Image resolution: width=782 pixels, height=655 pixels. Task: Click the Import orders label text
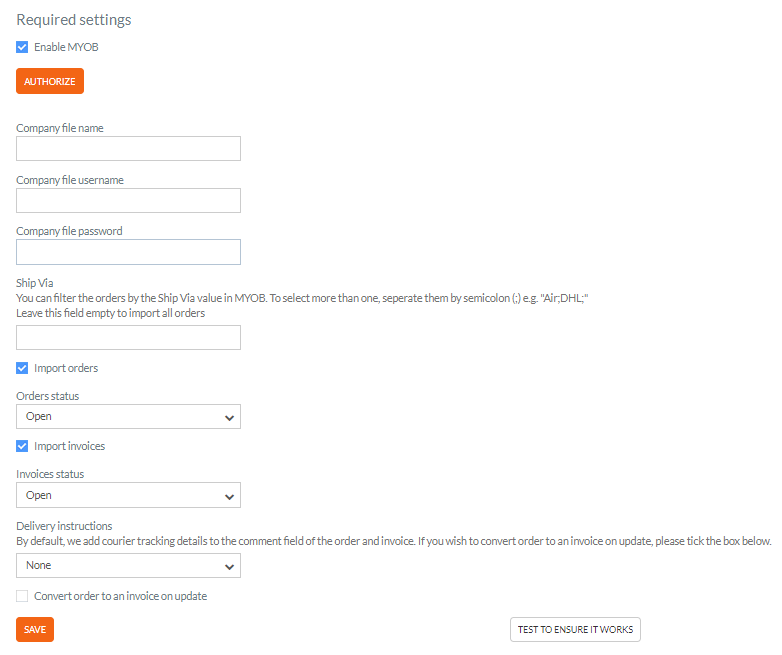(66, 368)
